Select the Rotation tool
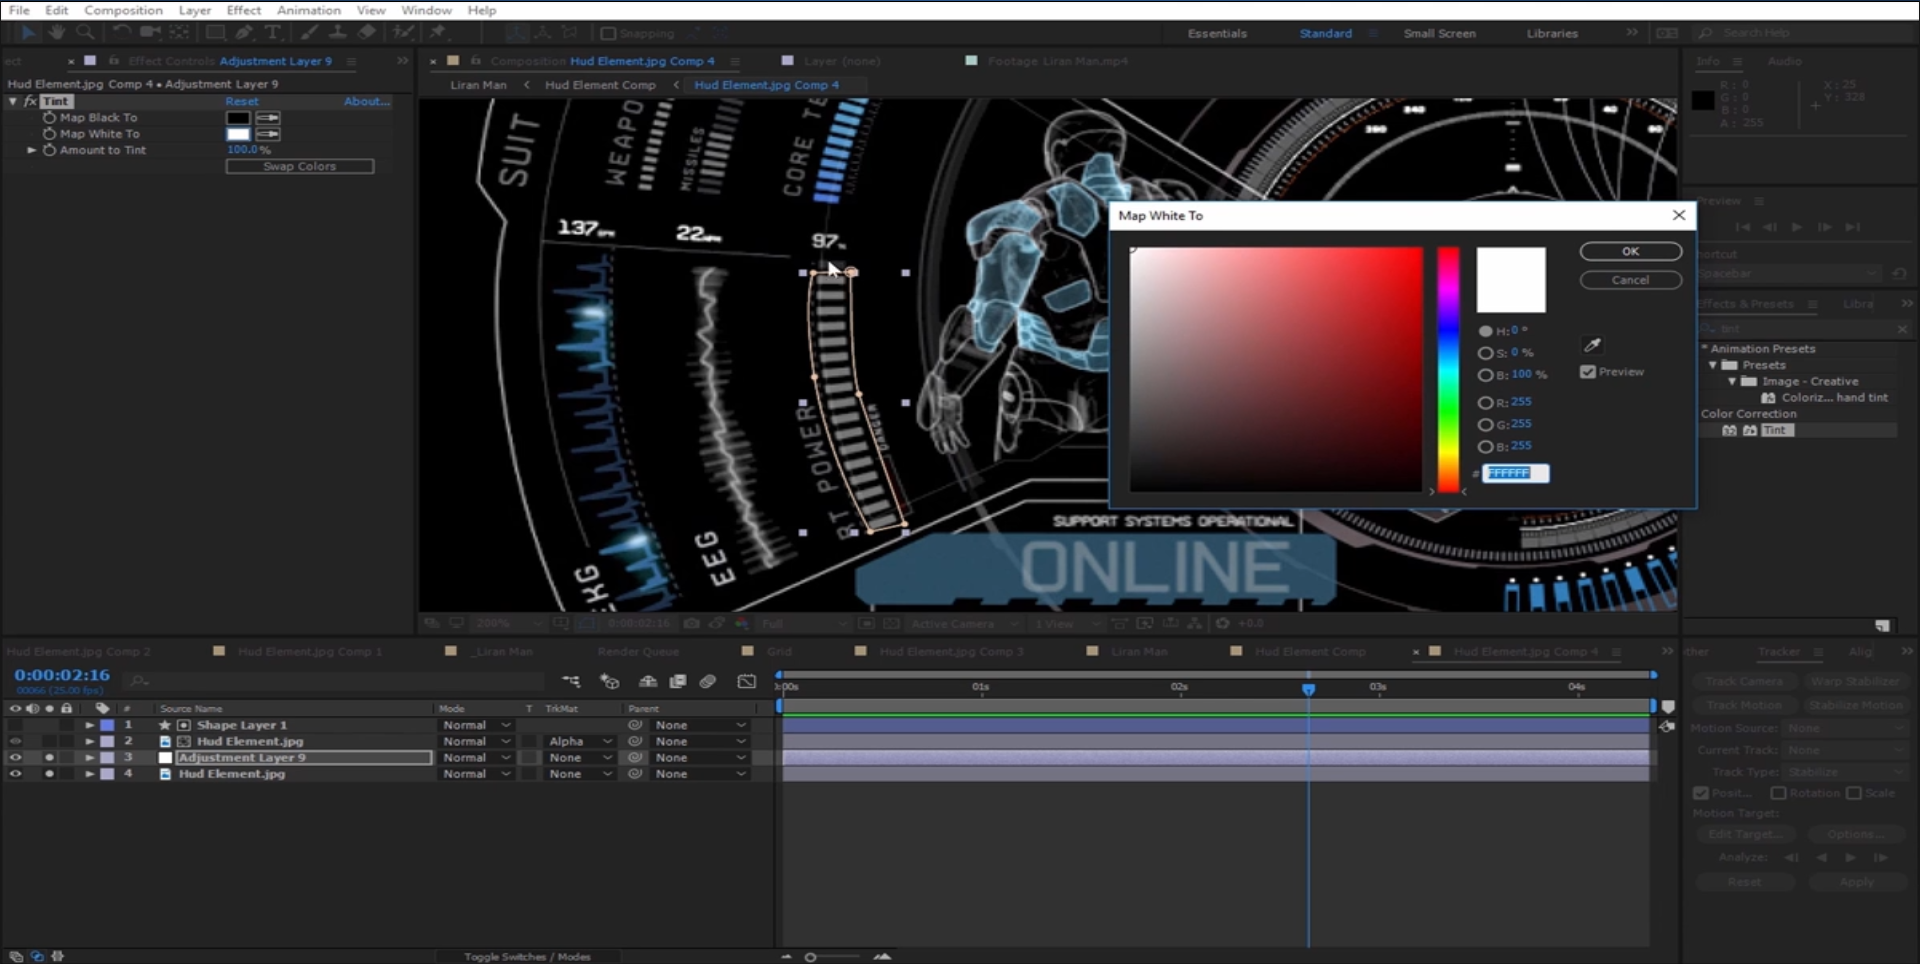This screenshot has width=1920, height=964. coord(121,33)
